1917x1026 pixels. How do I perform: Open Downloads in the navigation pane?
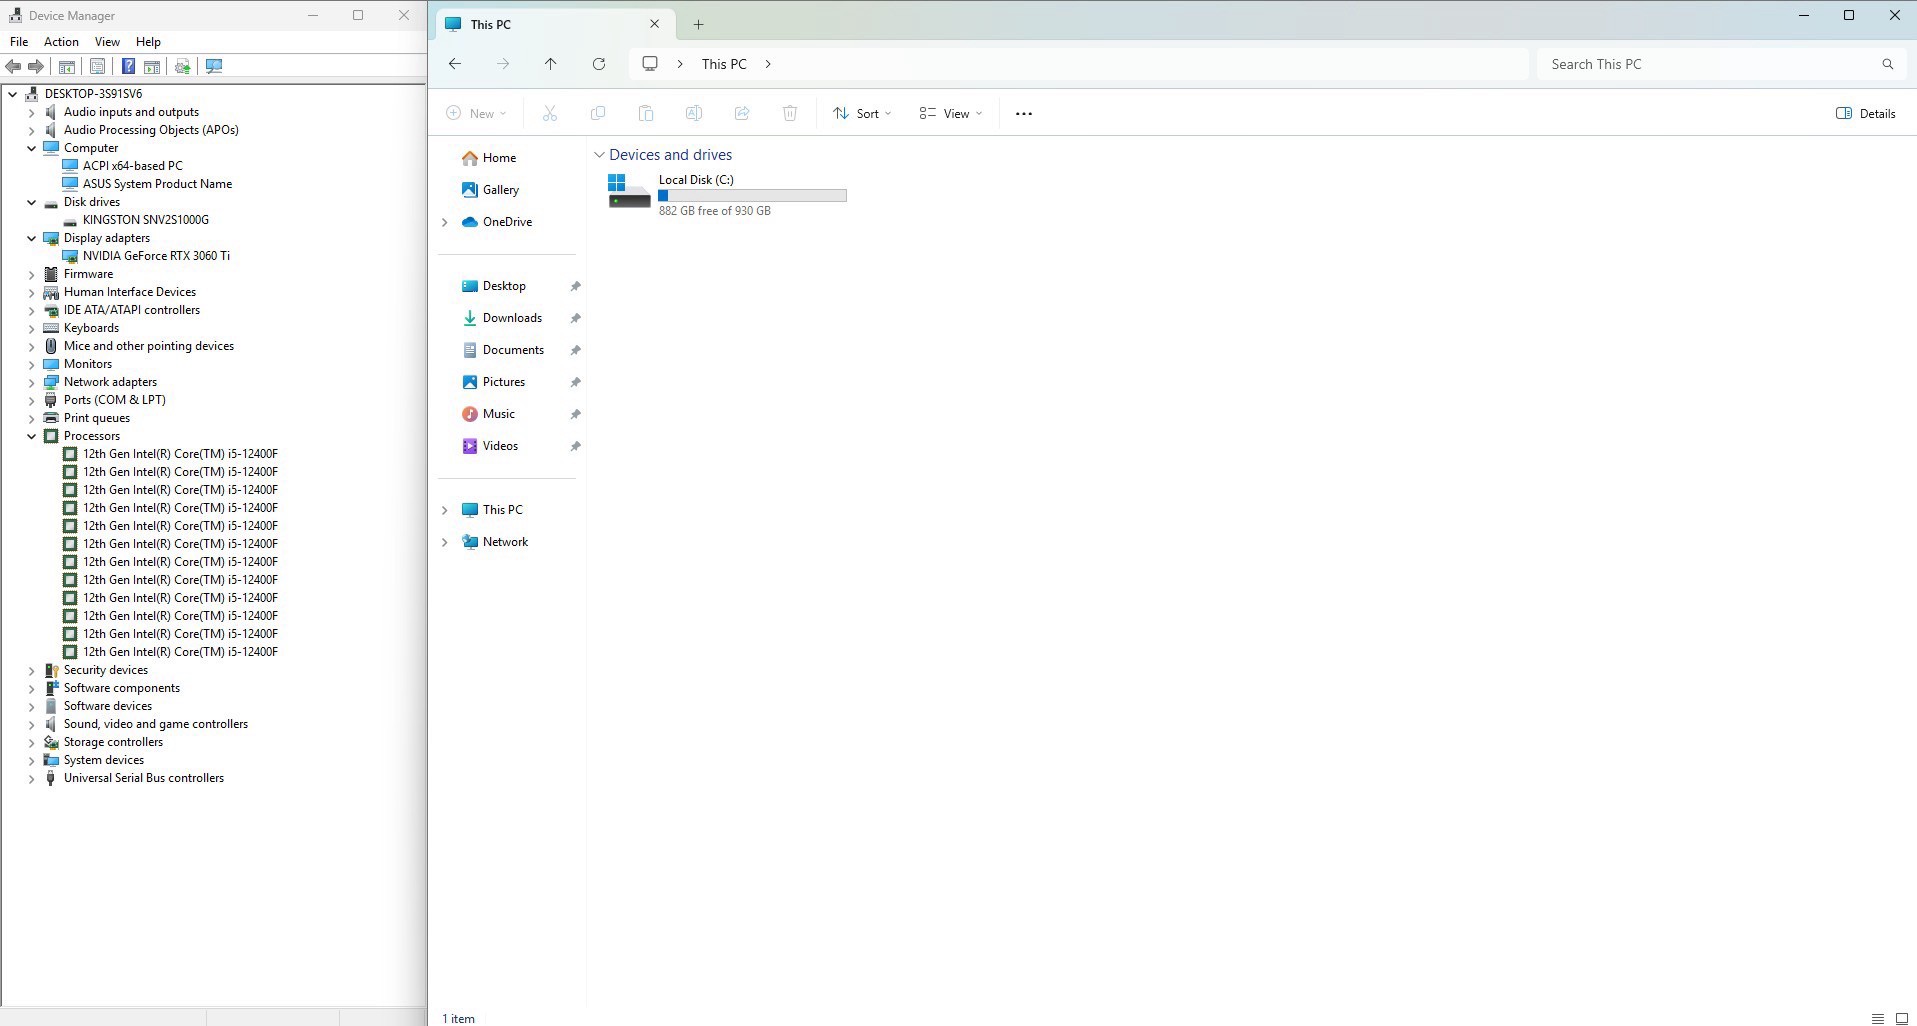tap(512, 318)
